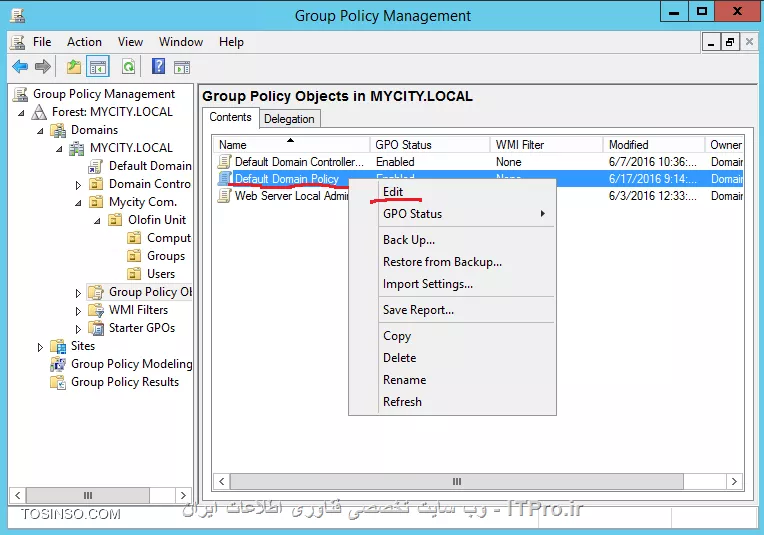The image size is (764, 535).
Task: Open the Window menu
Action: tap(181, 42)
